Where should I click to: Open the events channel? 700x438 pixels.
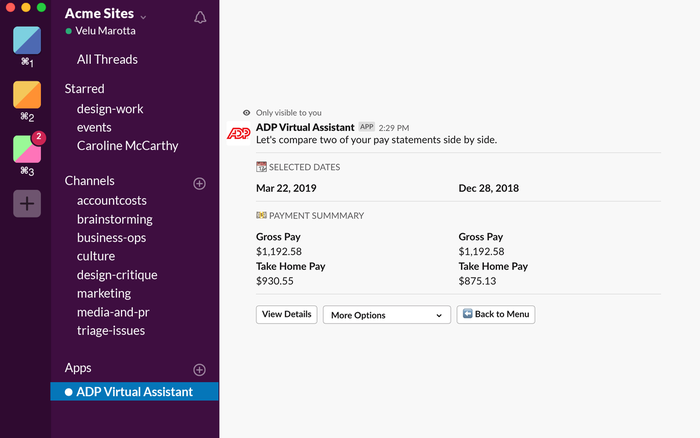[x=94, y=128]
